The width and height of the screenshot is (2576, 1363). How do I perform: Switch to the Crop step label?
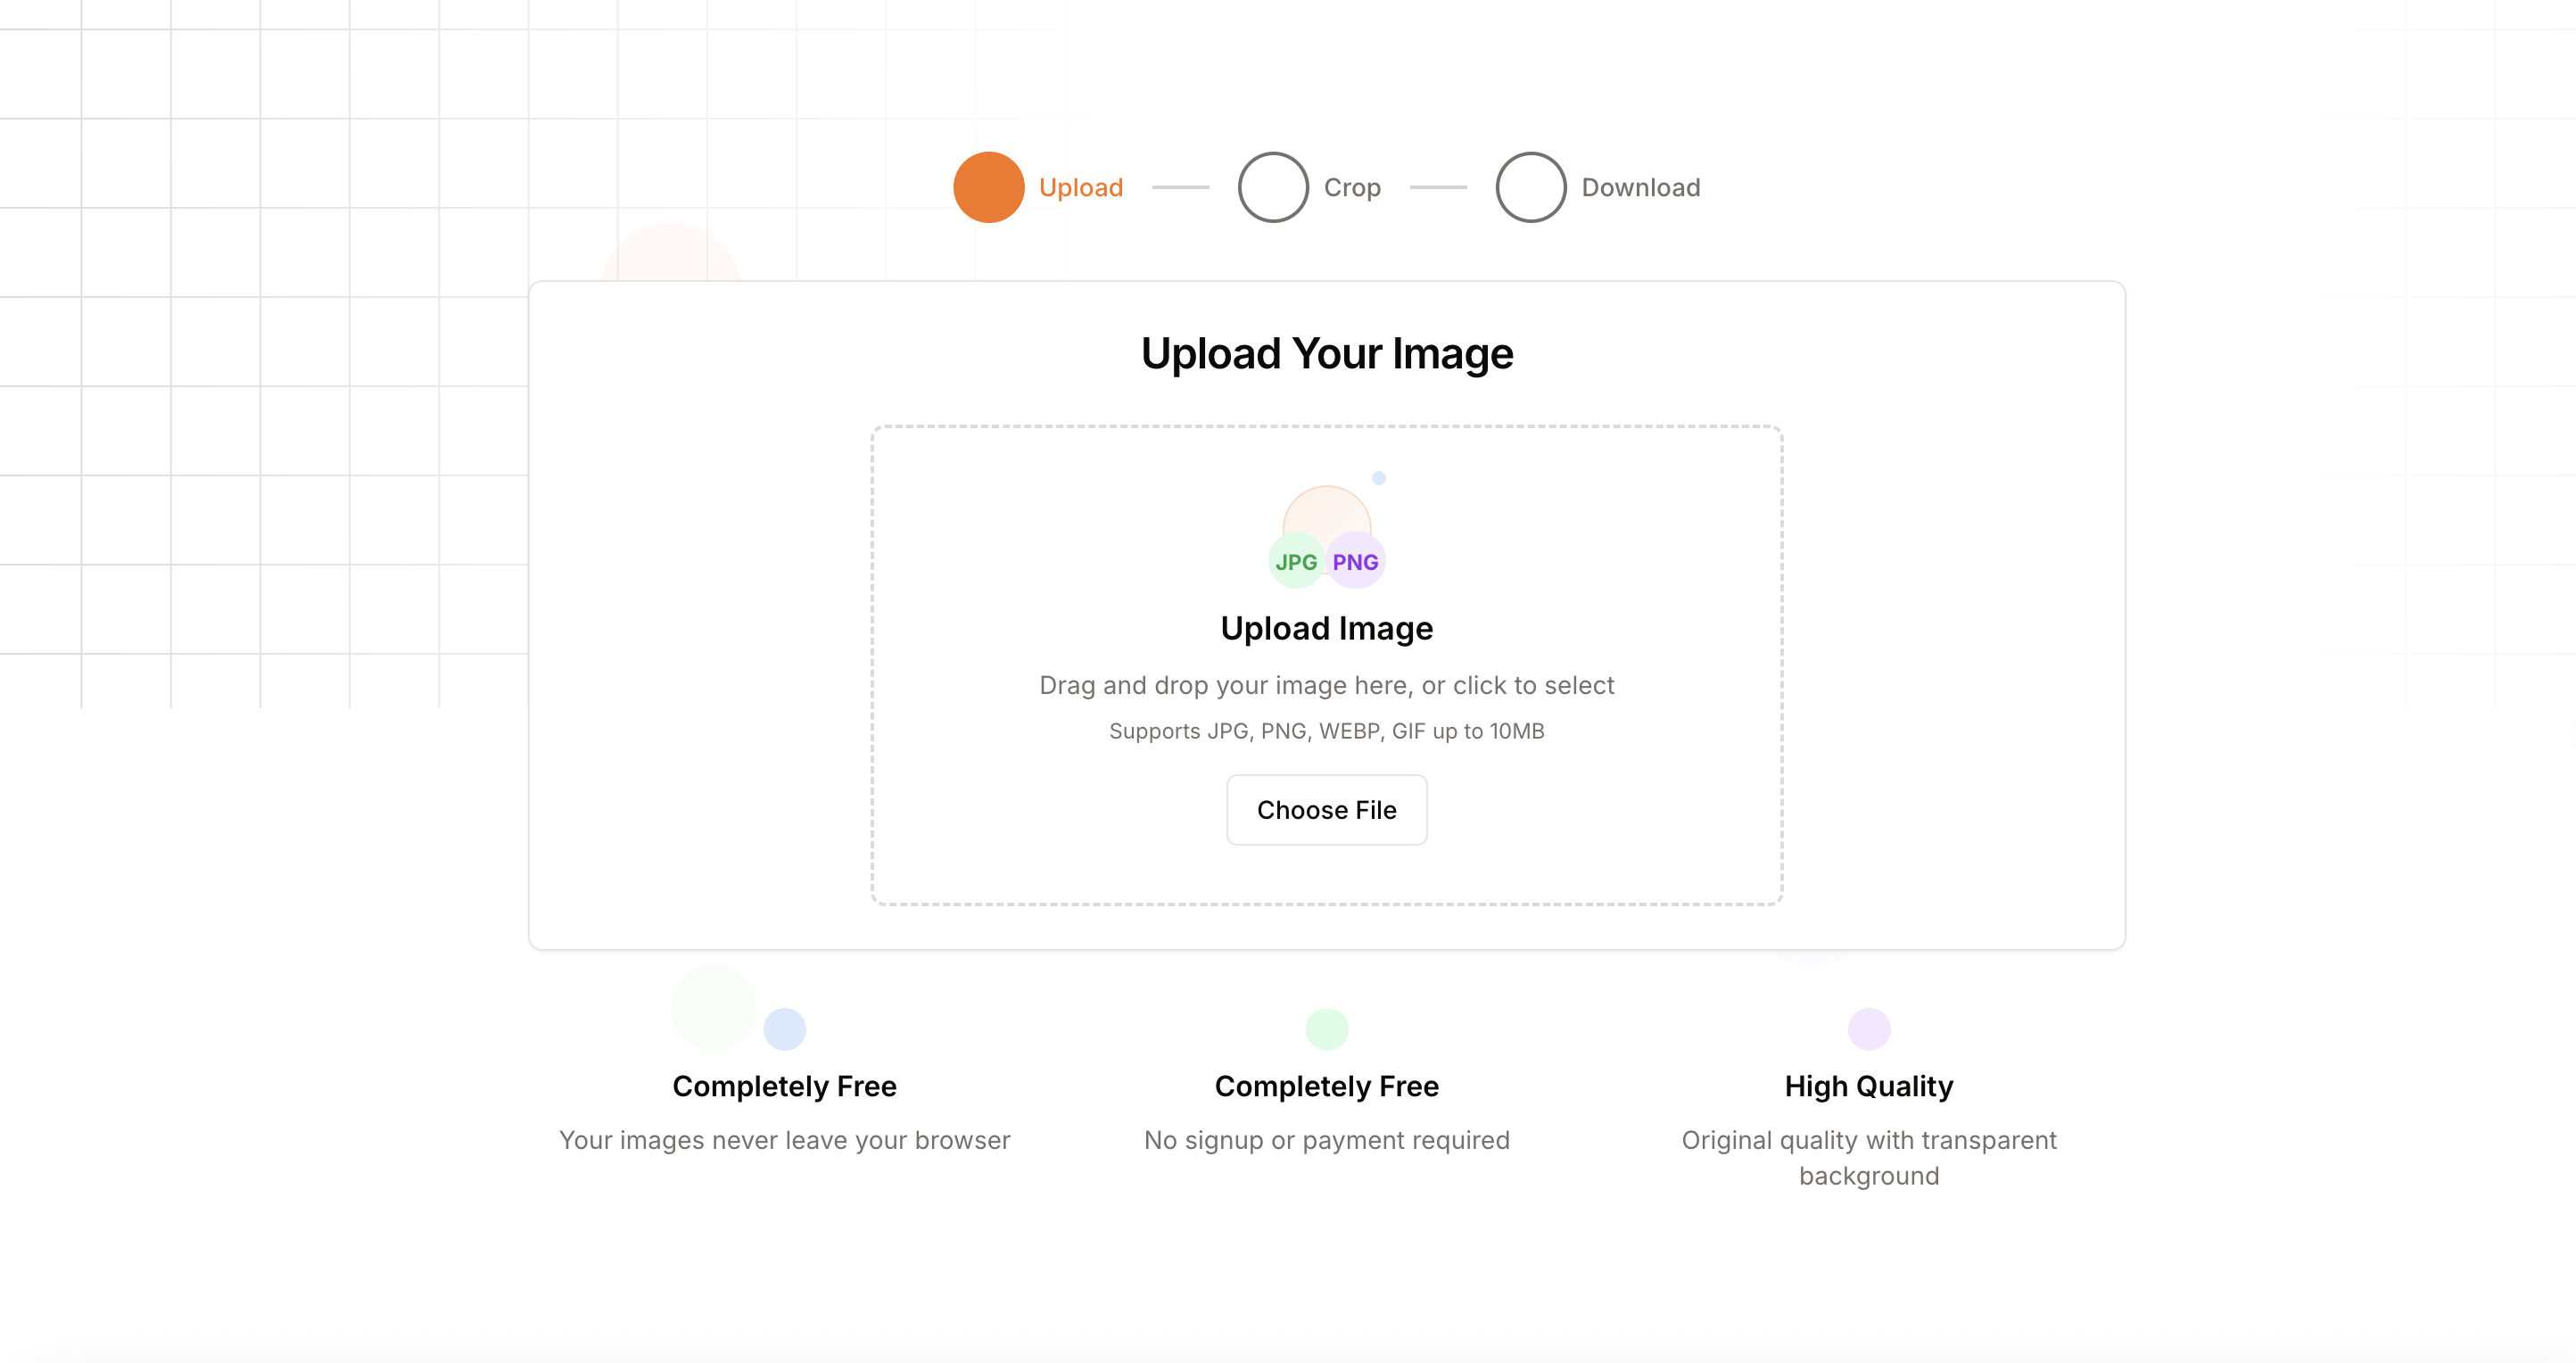[1351, 187]
